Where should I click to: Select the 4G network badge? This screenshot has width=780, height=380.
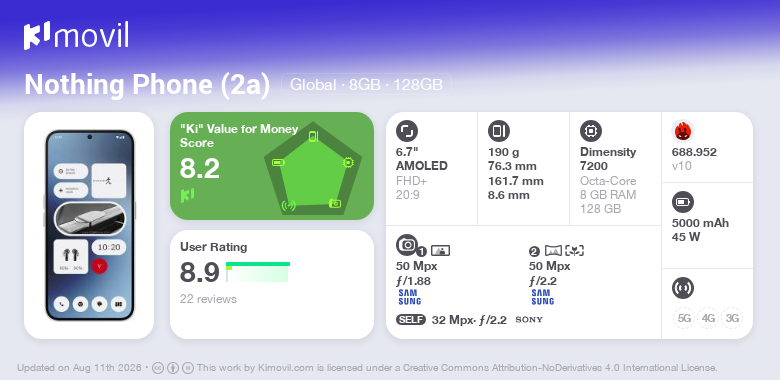point(708,318)
